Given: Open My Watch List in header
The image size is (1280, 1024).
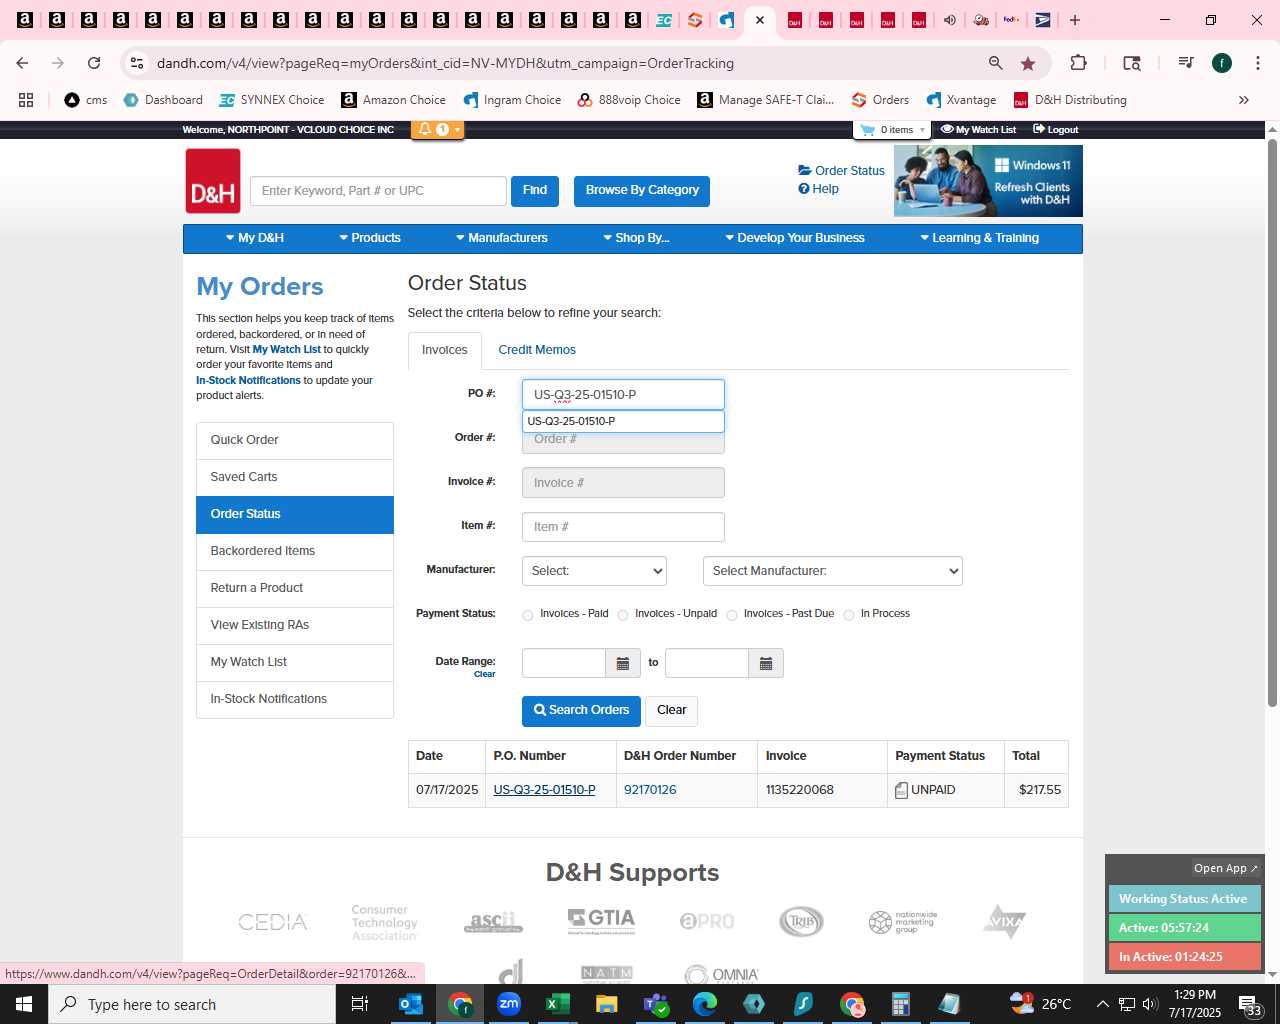Looking at the screenshot, I should (979, 130).
